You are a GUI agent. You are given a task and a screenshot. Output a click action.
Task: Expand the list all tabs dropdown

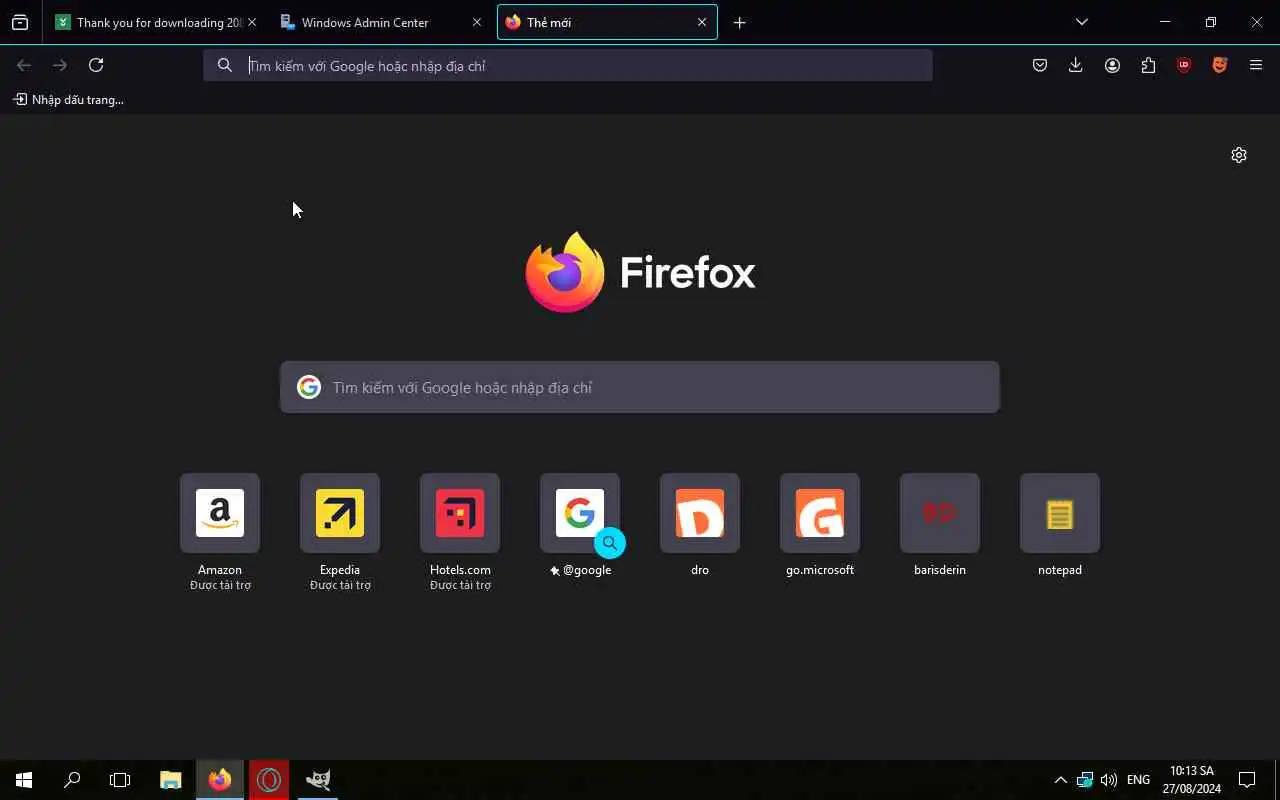(1081, 22)
